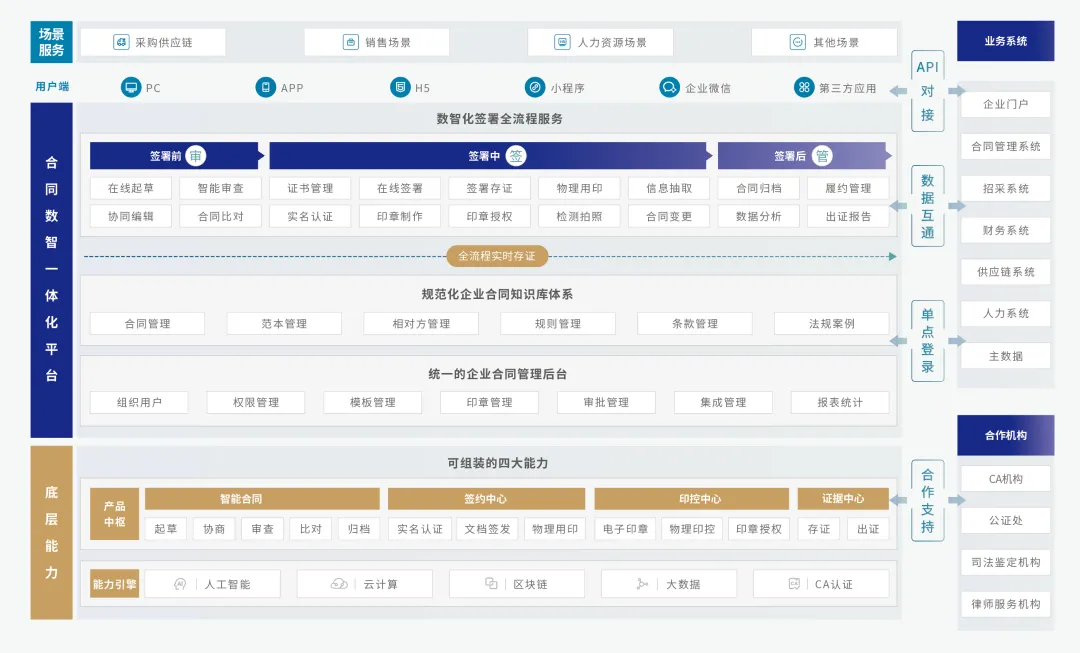Click the 检测拍照 box

point(579,216)
